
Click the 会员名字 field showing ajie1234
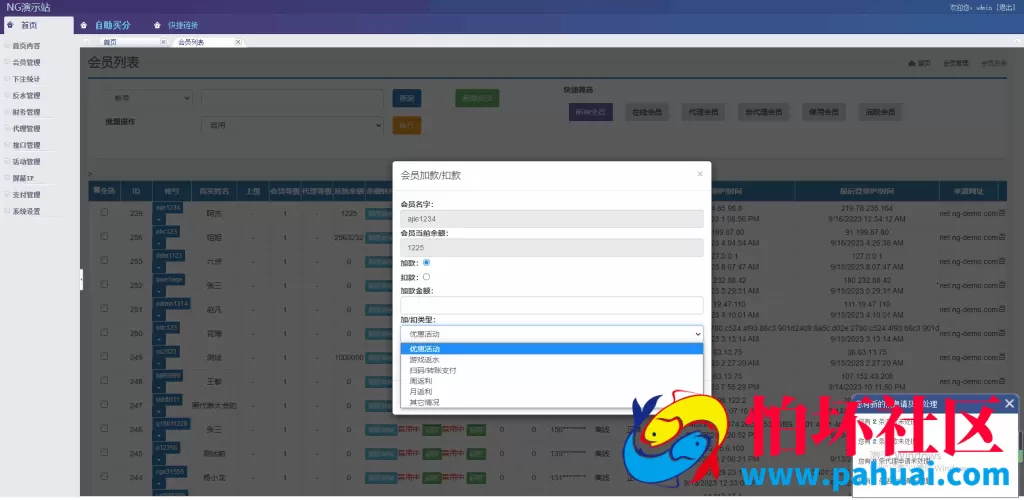(x=552, y=219)
